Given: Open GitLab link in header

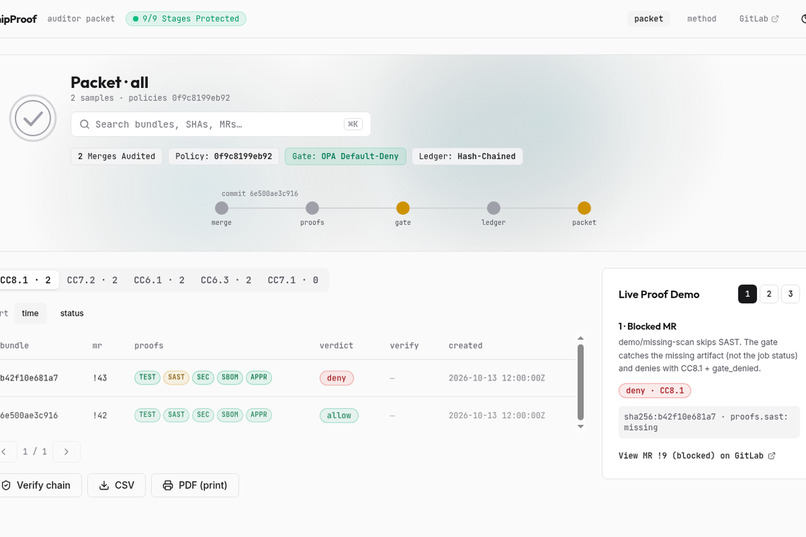Looking at the screenshot, I should 759,18.
